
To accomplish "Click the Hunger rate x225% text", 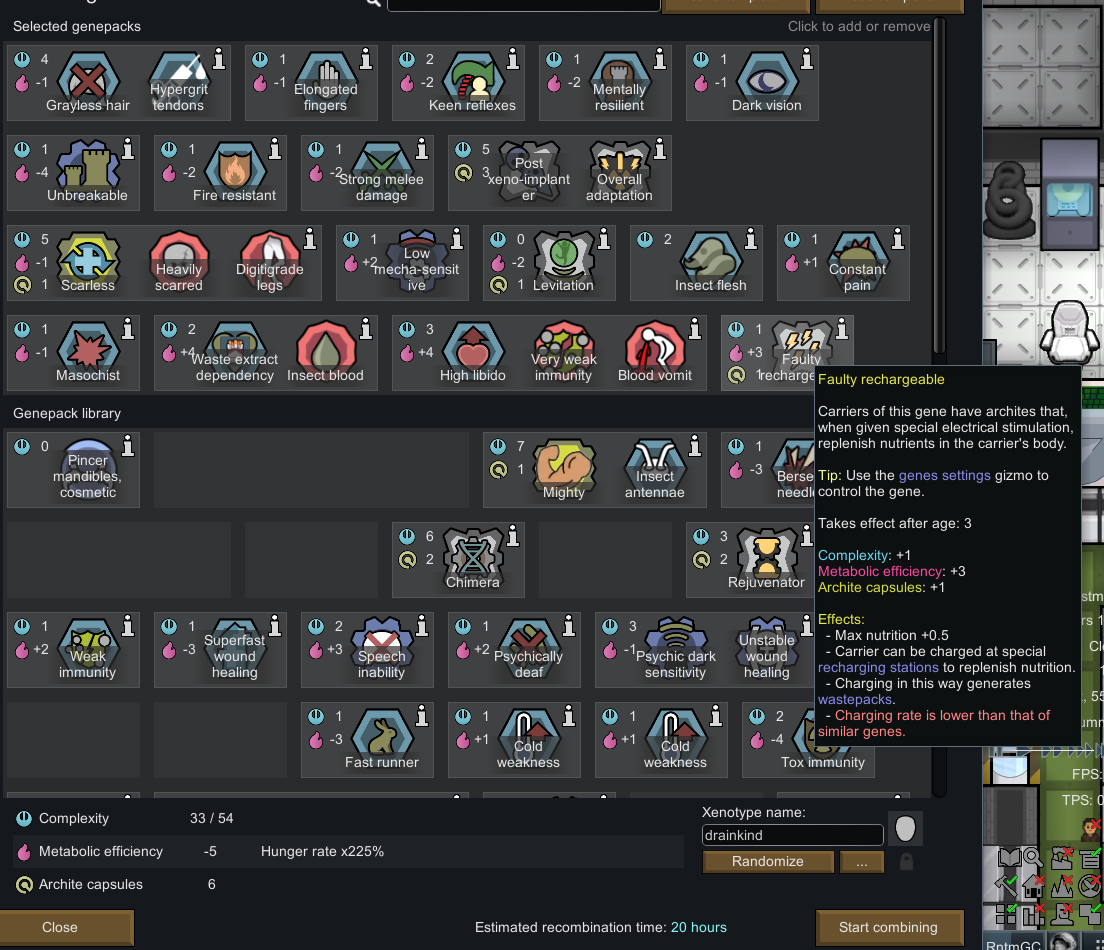I will coord(322,851).
